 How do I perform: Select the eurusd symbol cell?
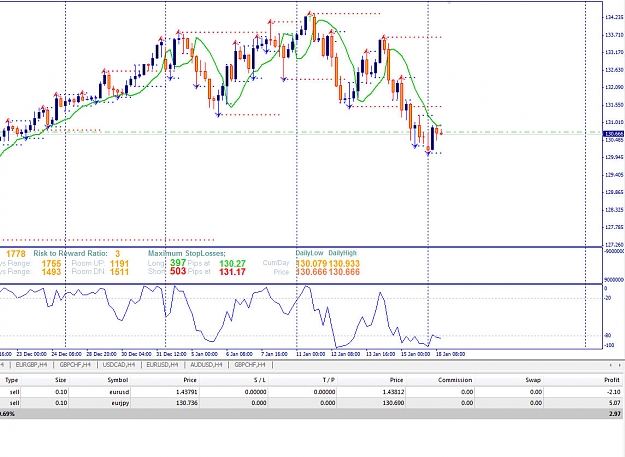[119, 392]
